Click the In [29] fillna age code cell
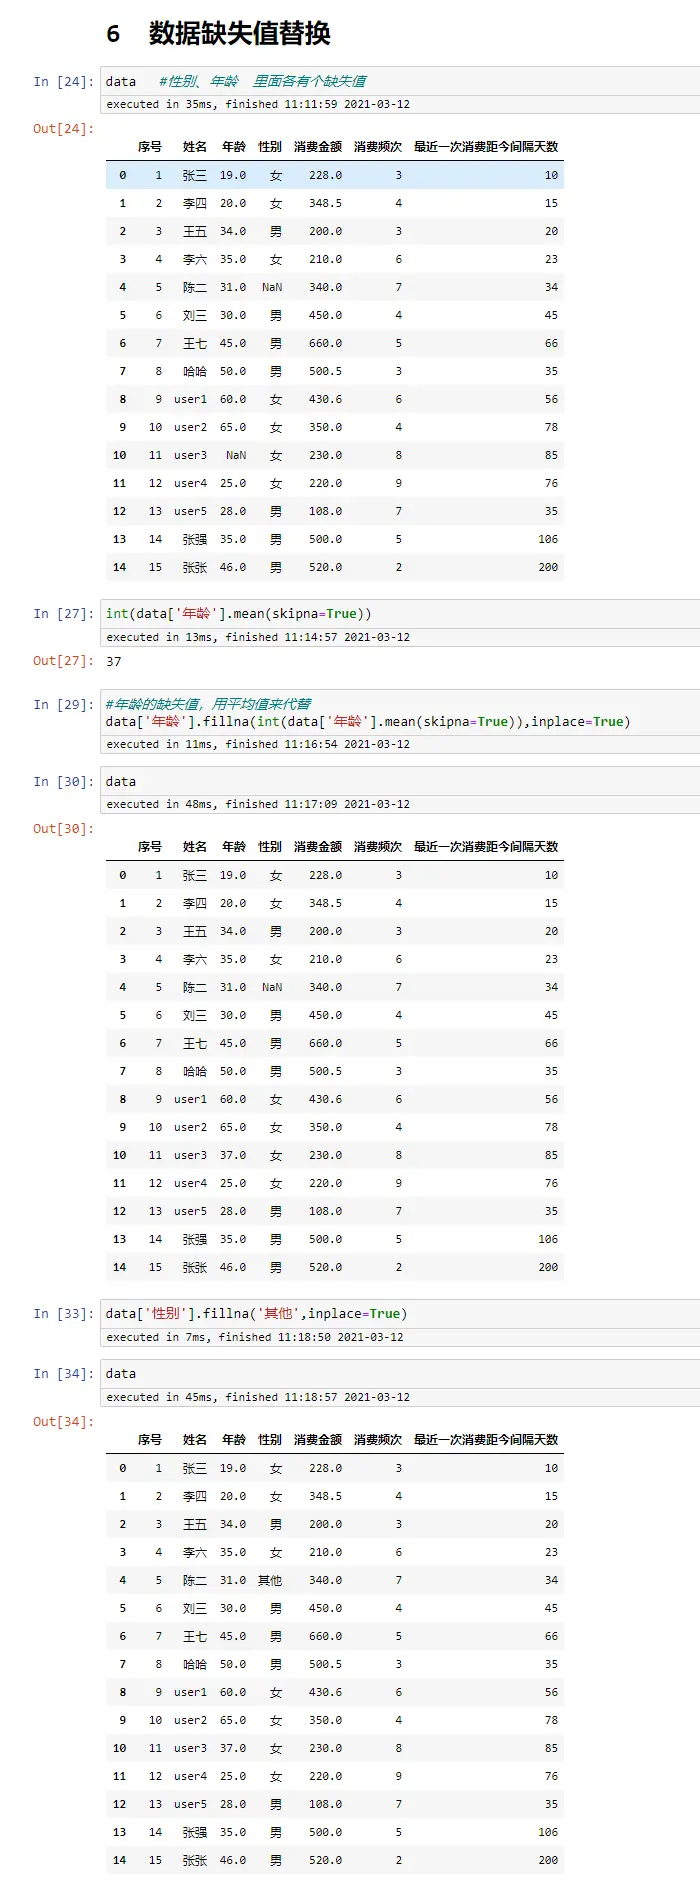The image size is (700, 1886). 400,713
